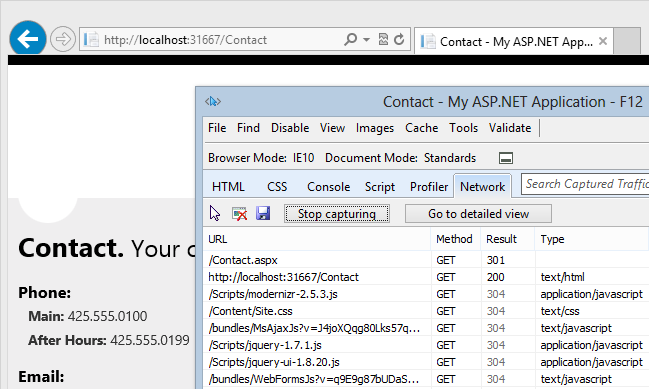Switch to the CSS tab

tap(277, 187)
